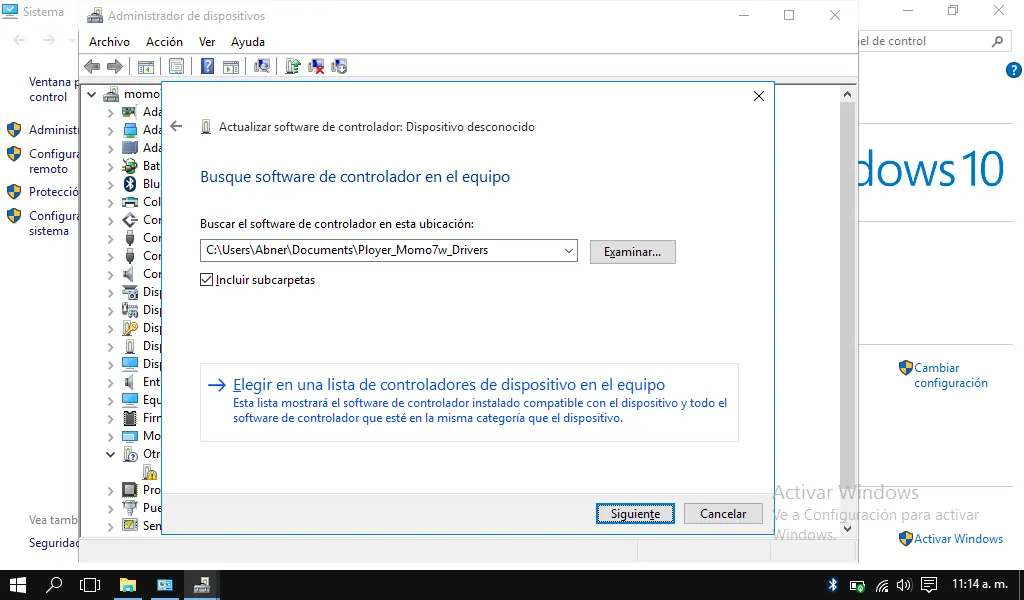This screenshot has height=600, width=1024.
Task: Toggle the show/hide console tree toolbar icon
Action: coord(146,67)
